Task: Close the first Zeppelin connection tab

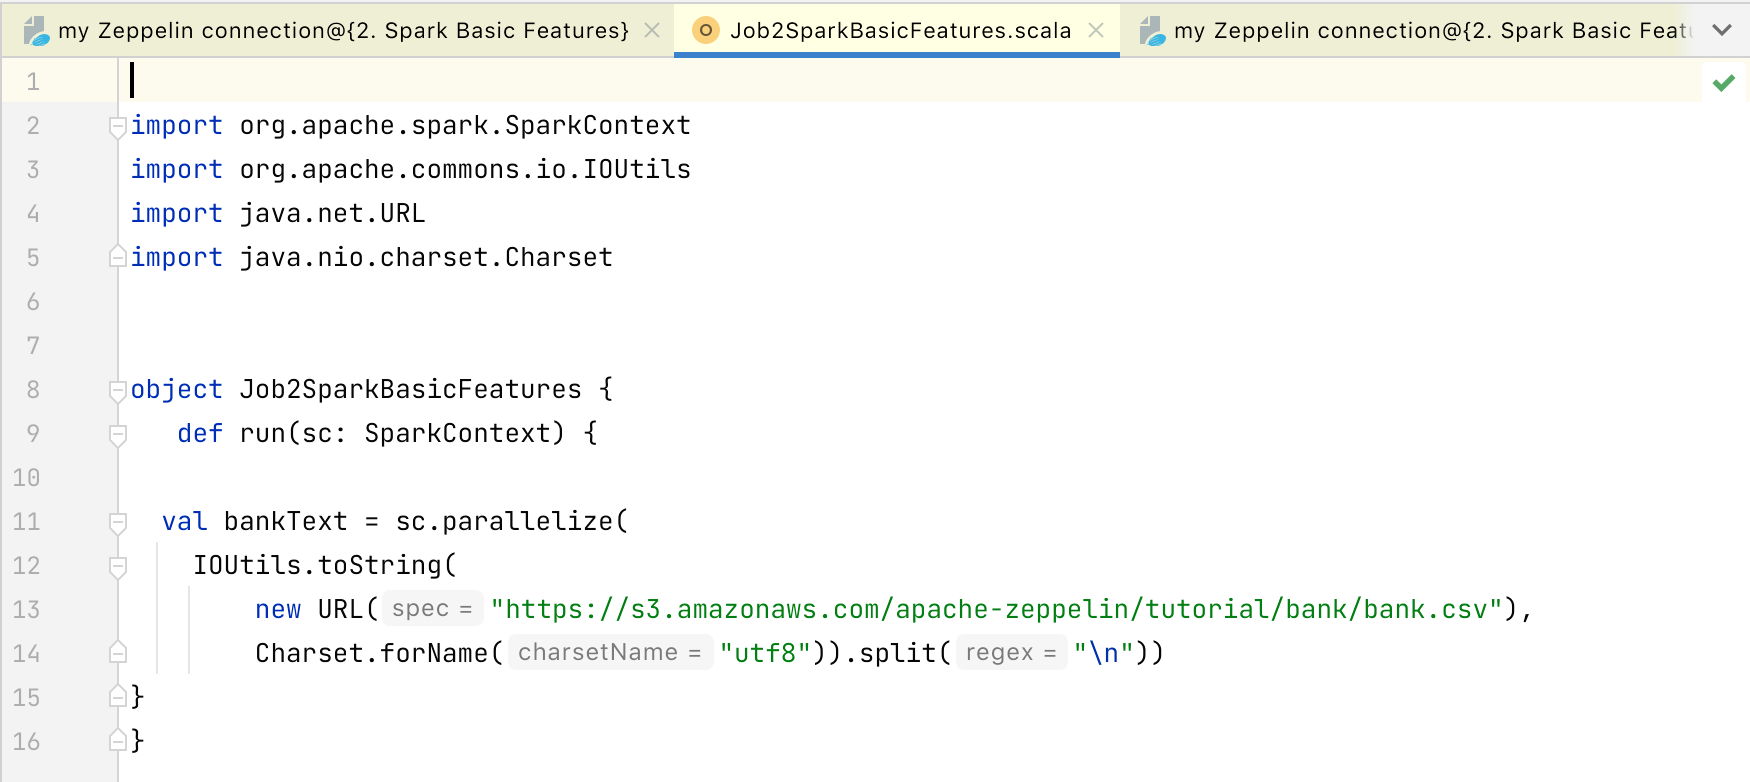Action: (652, 30)
